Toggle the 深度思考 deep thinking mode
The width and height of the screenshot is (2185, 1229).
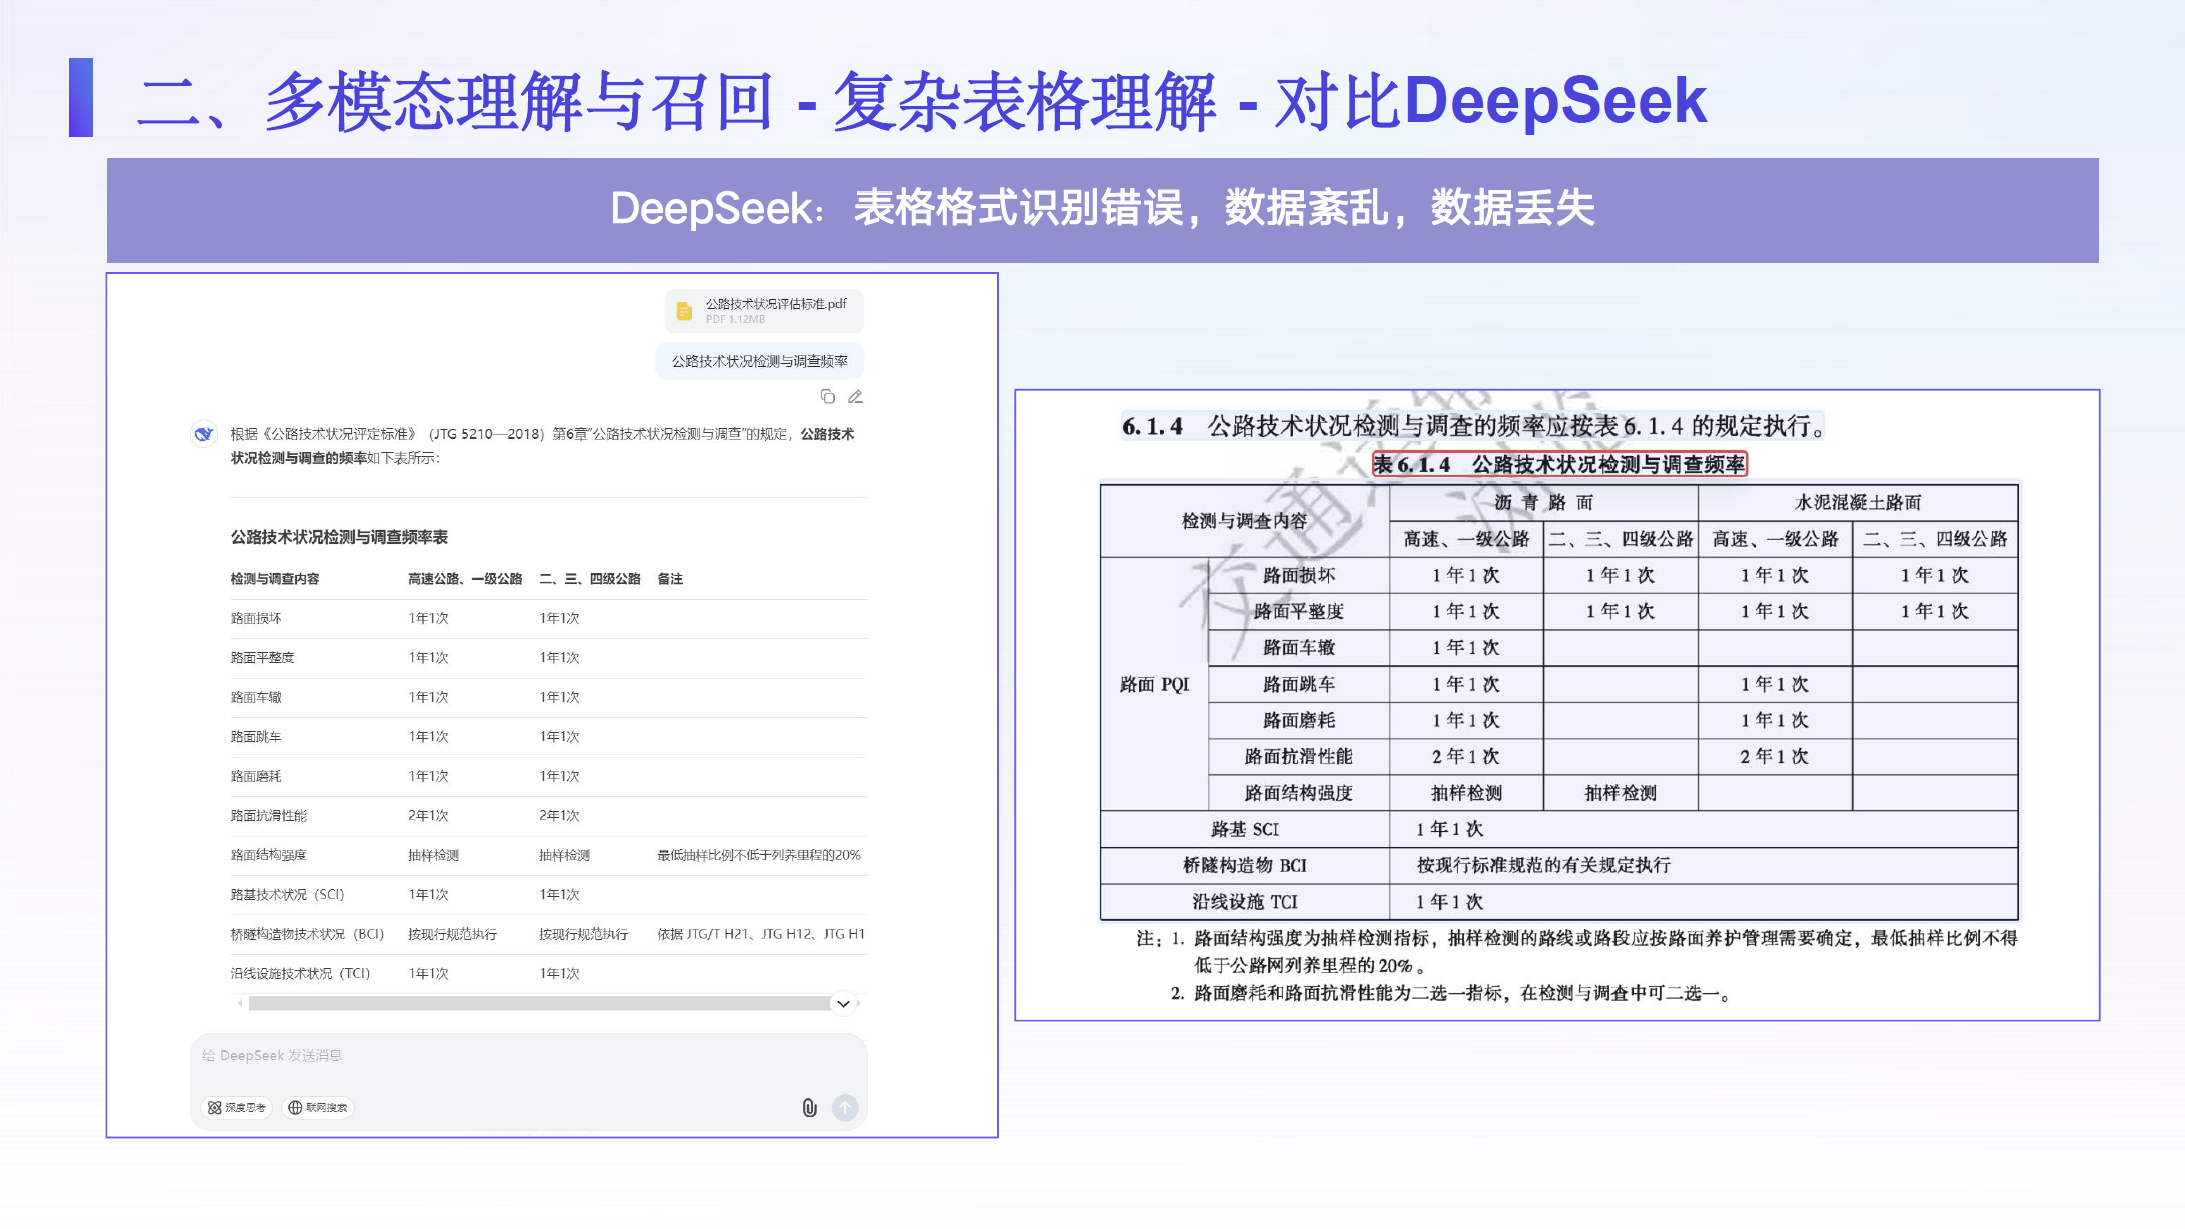[x=237, y=1107]
